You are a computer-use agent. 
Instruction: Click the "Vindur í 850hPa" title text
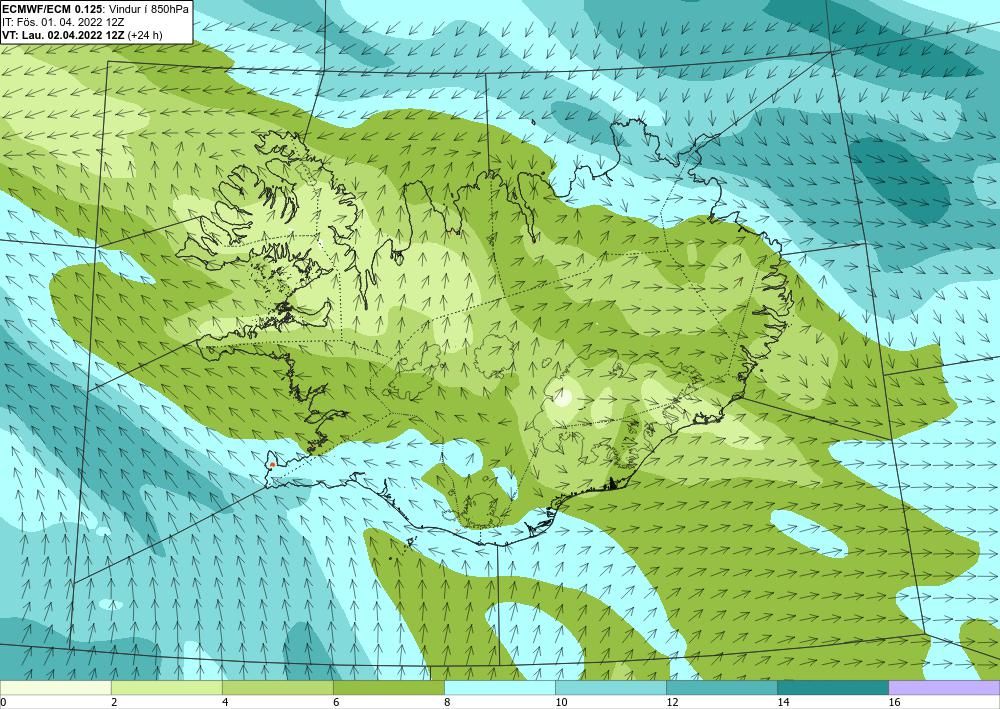pyautogui.click(x=149, y=8)
